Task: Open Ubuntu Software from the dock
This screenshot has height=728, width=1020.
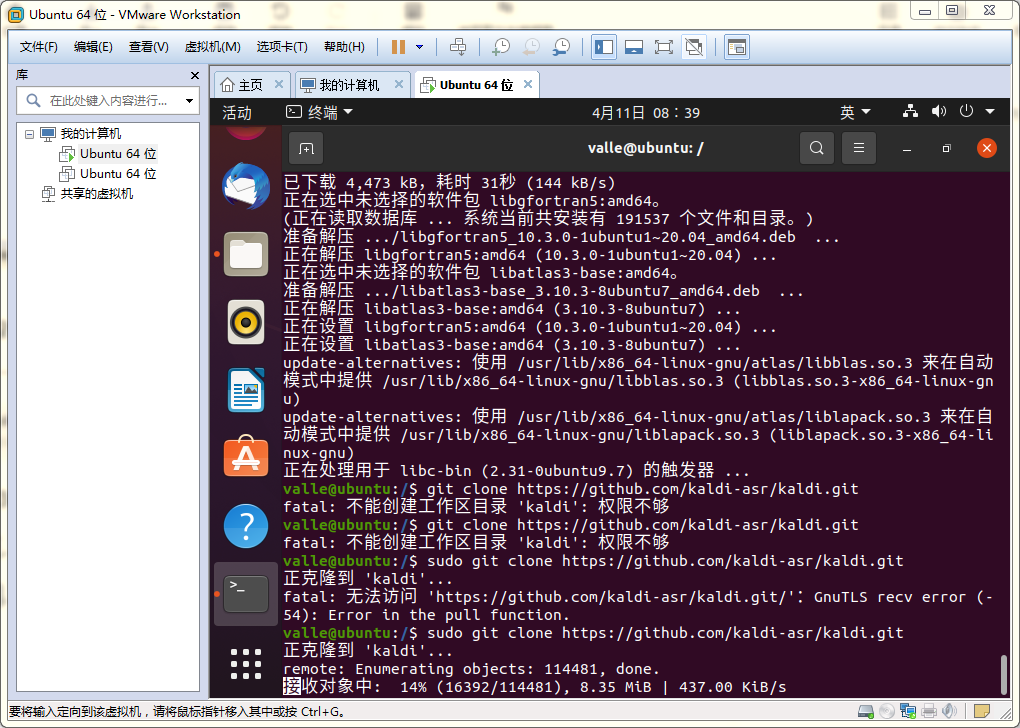Action: [x=246, y=457]
